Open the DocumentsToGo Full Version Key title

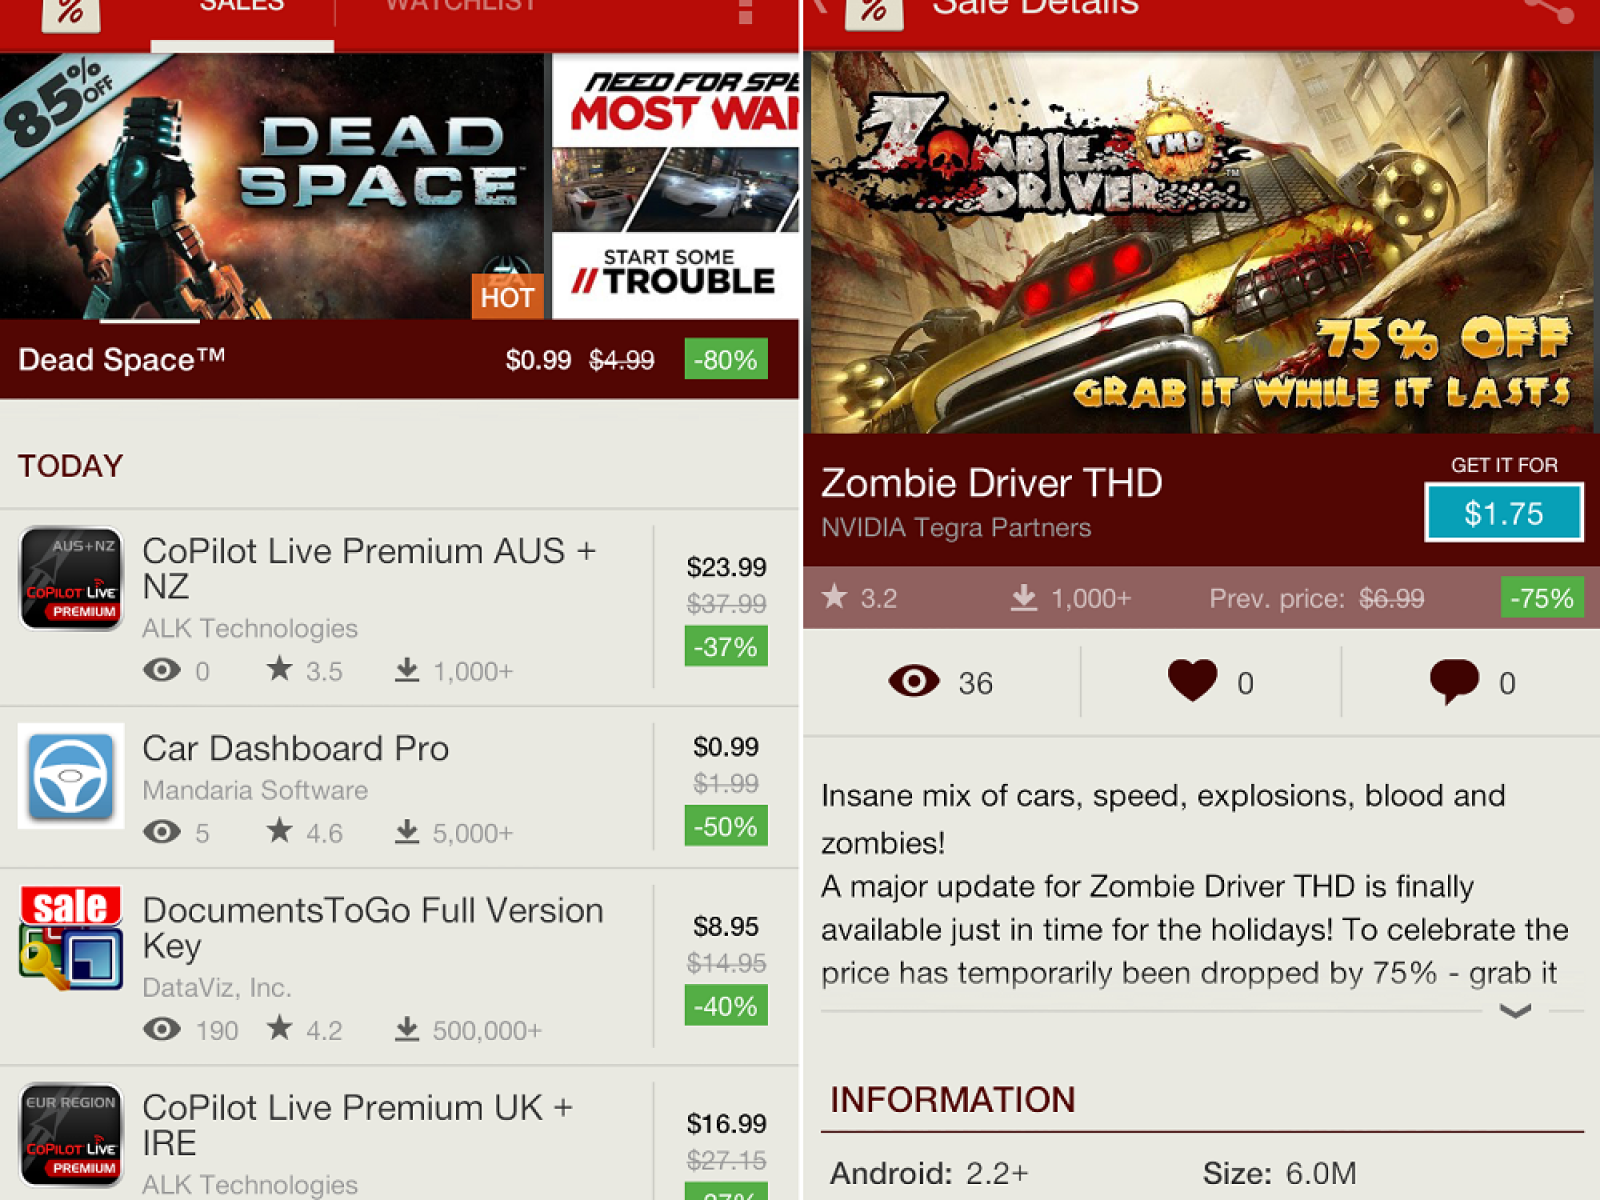click(x=373, y=928)
